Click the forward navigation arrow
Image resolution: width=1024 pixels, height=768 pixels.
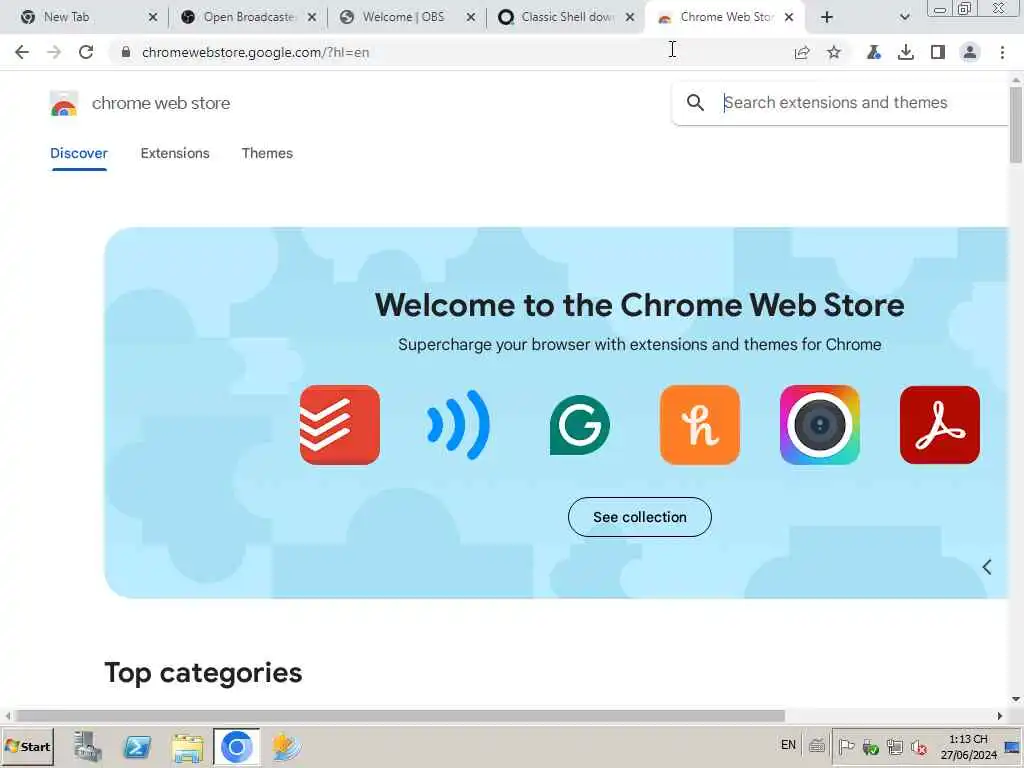pos(54,52)
